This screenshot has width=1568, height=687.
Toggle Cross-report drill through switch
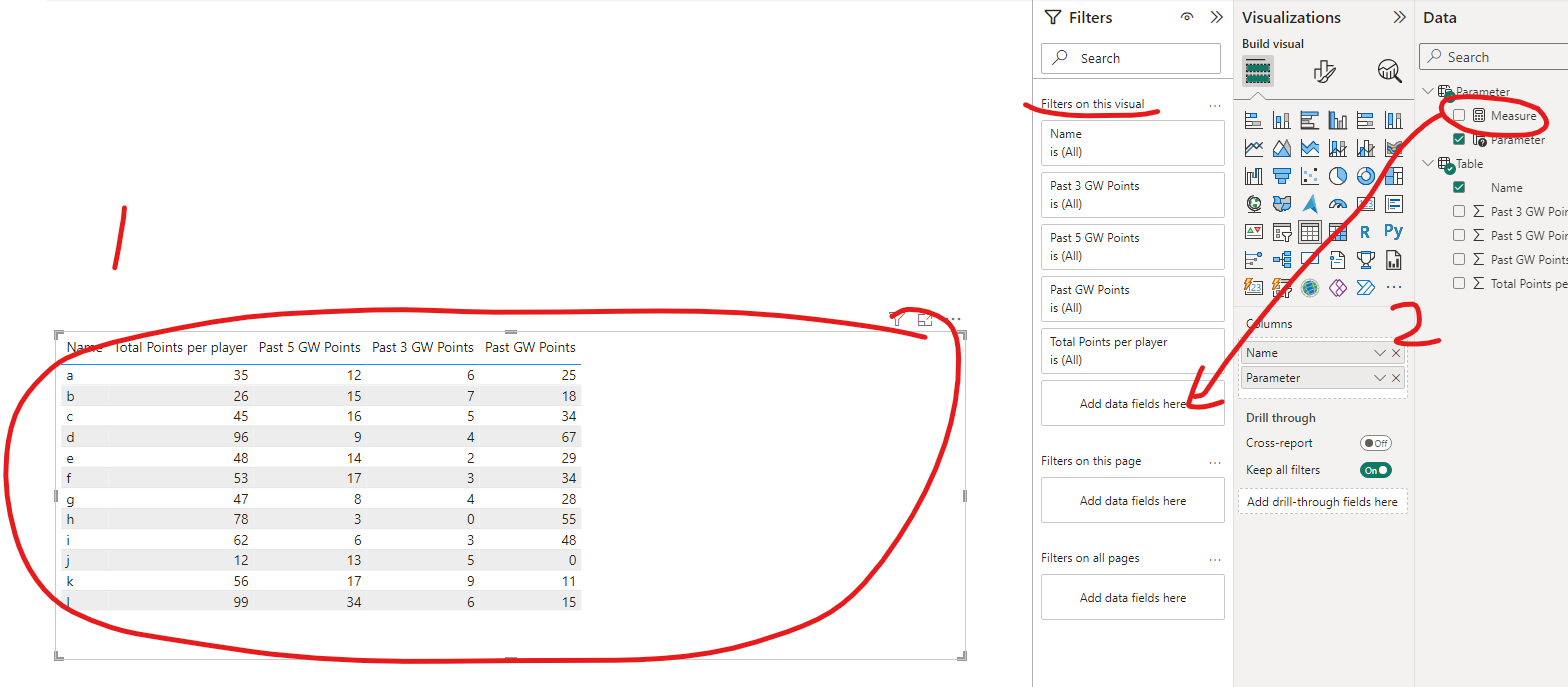click(1376, 443)
